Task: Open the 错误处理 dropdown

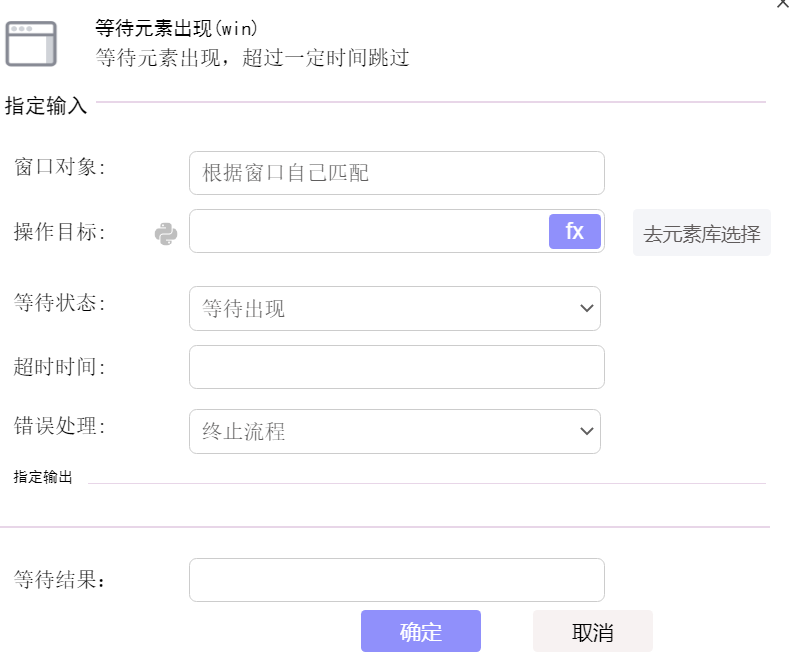Action: (394, 431)
